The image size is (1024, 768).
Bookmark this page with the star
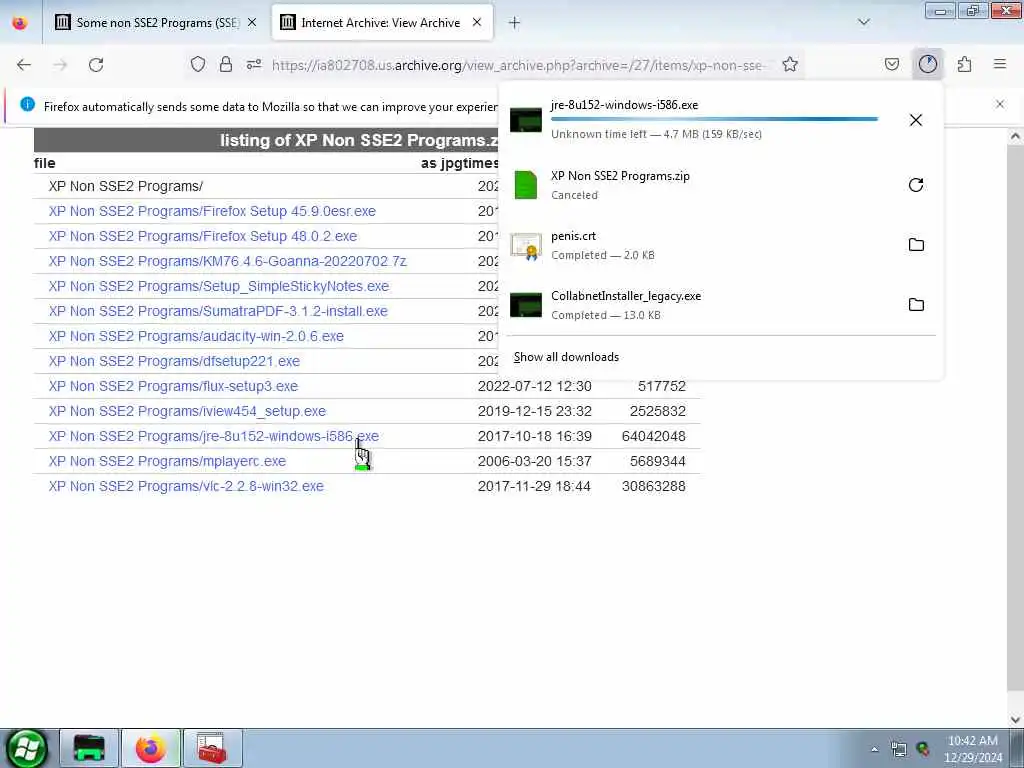(x=790, y=64)
